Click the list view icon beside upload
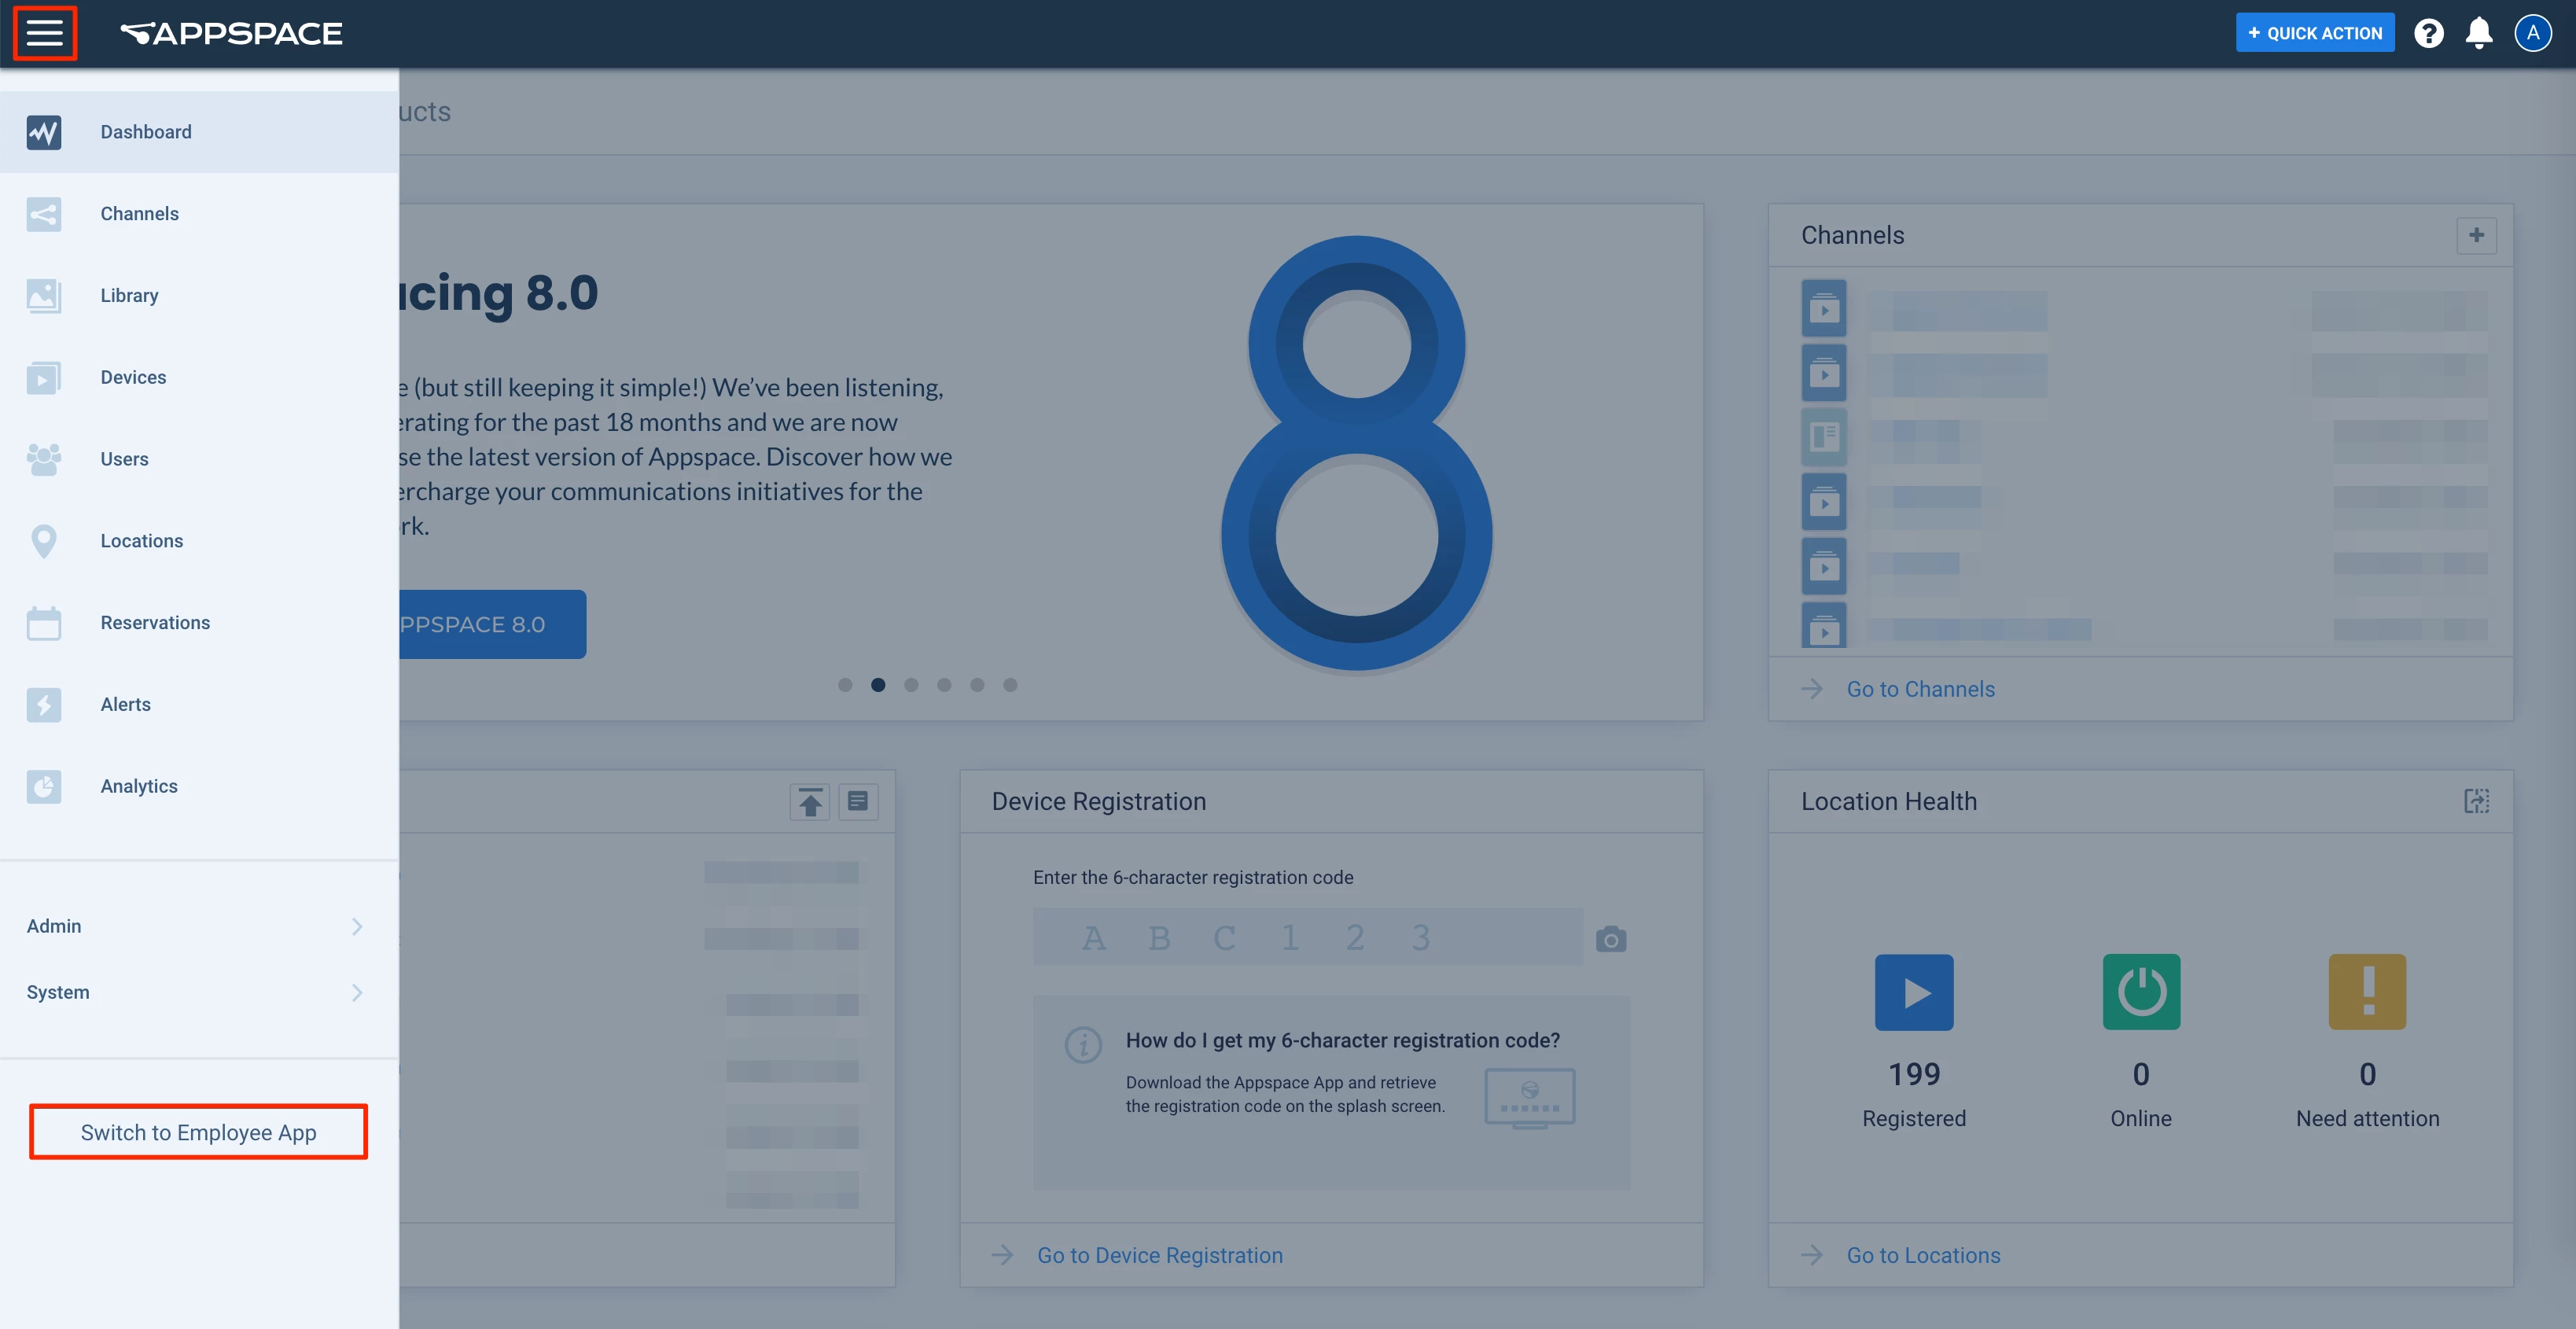This screenshot has height=1329, width=2576. 858,802
